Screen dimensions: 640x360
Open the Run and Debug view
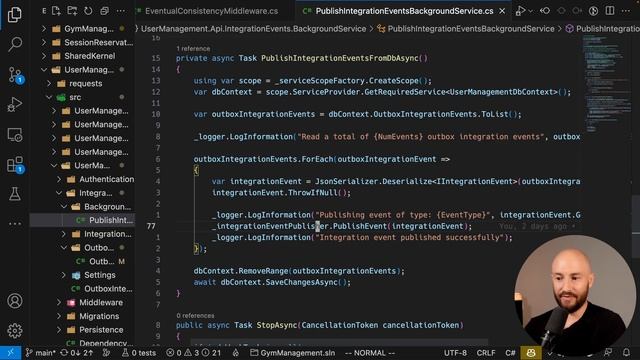pyautogui.click(x=15, y=104)
